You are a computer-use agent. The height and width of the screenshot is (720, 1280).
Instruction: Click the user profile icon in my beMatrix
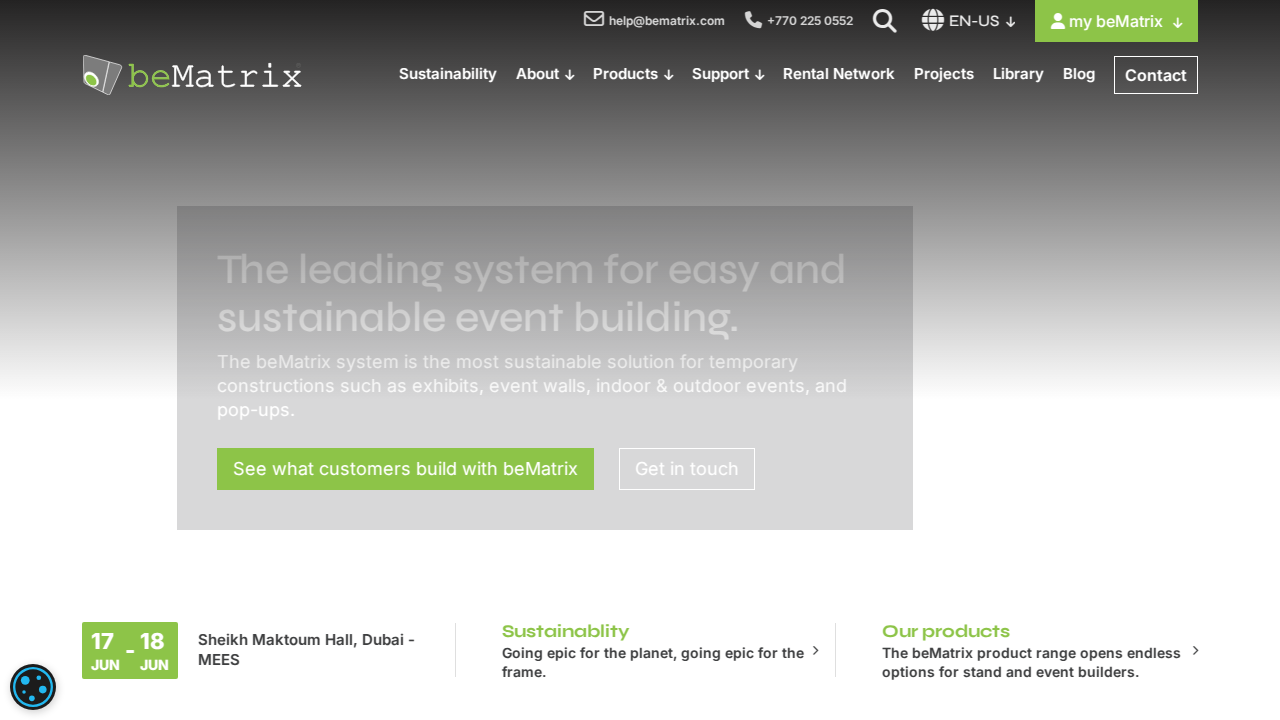pos(1057,21)
